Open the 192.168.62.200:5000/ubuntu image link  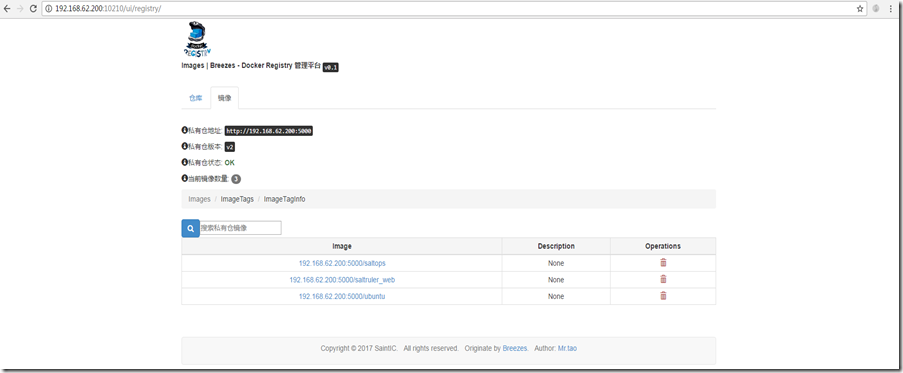point(342,296)
